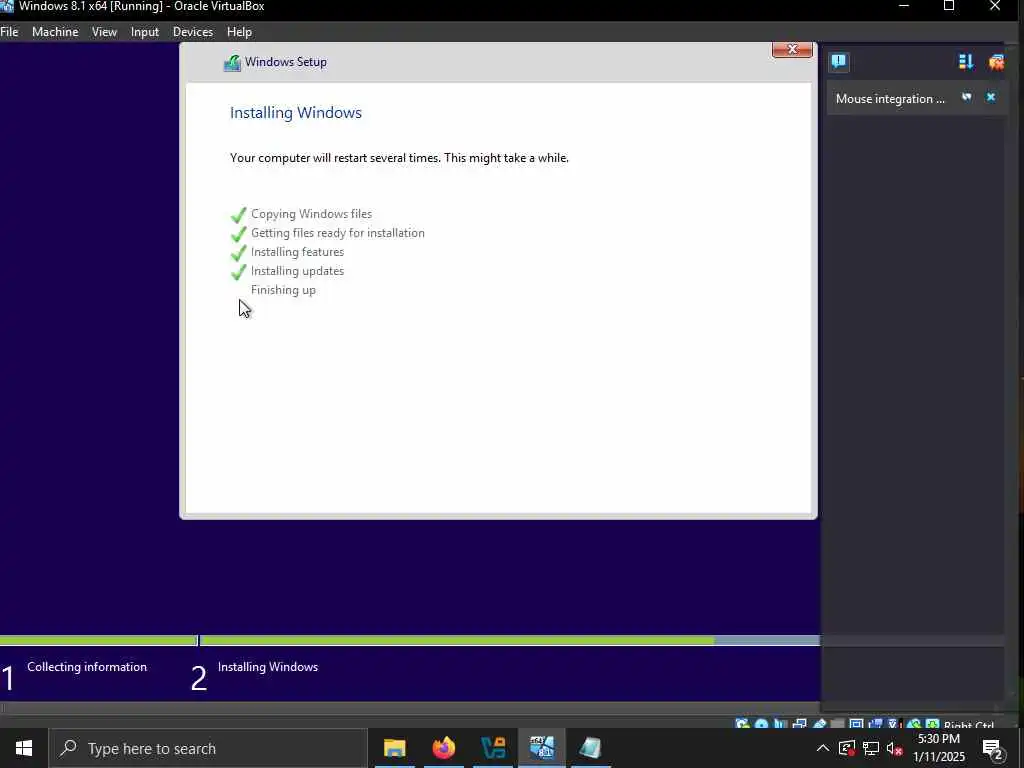
Task: Open the Windows Action Center notifications
Action: [x=993, y=749]
